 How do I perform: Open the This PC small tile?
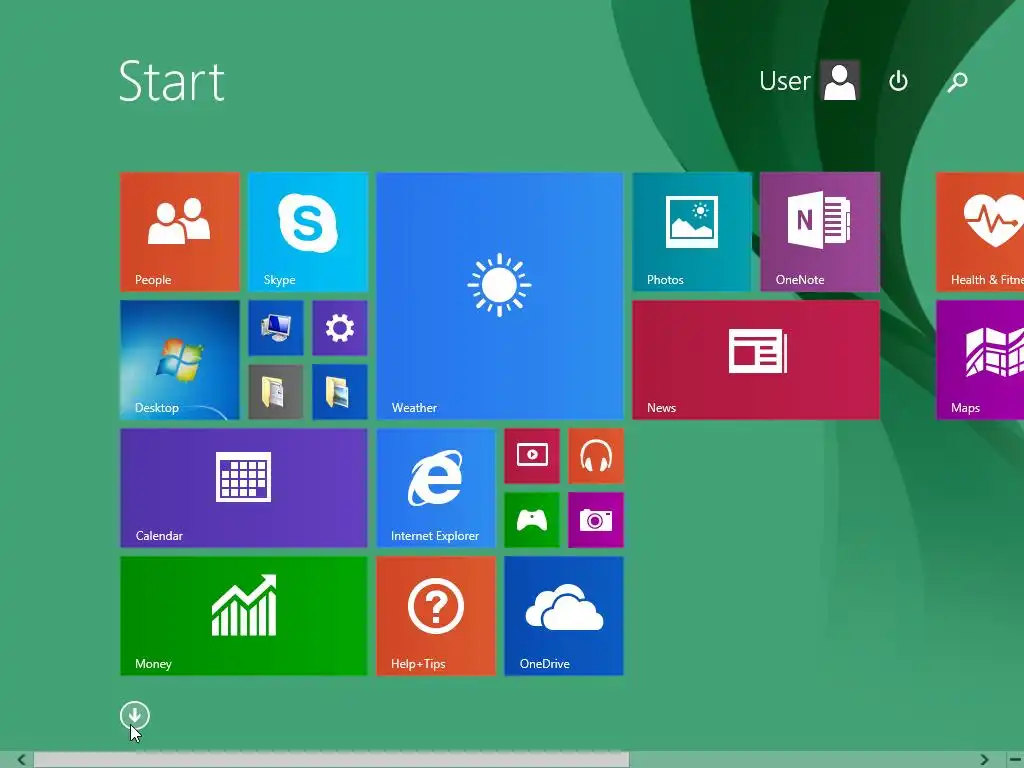(276, 328)
